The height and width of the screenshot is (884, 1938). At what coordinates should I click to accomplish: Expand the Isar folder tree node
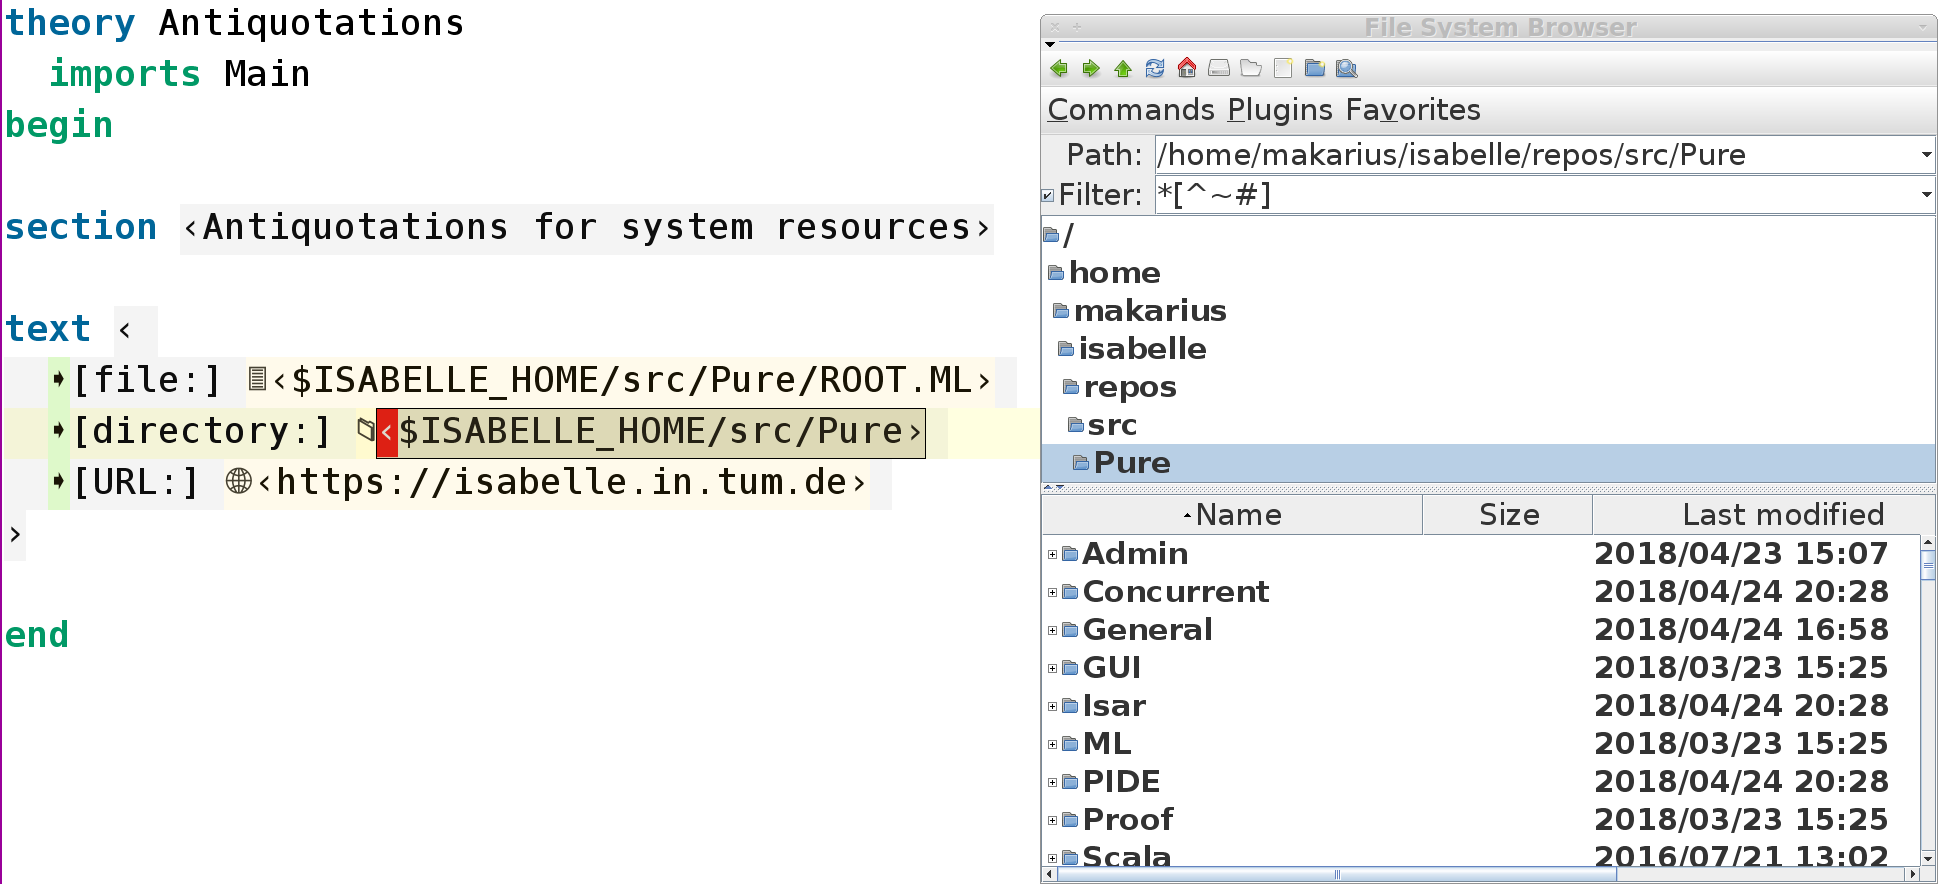(1052, 706)
